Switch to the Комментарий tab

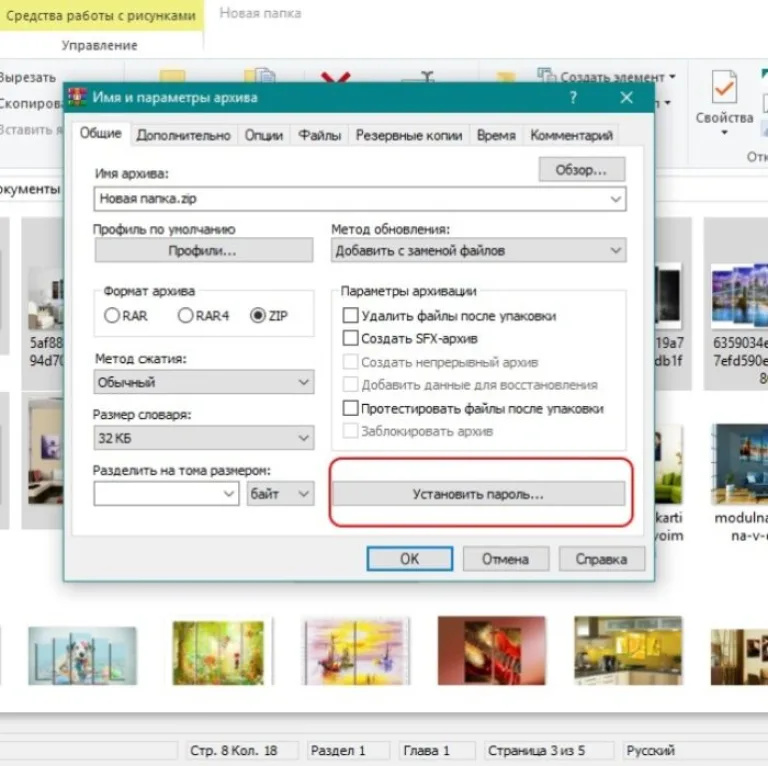coord(572,135)
